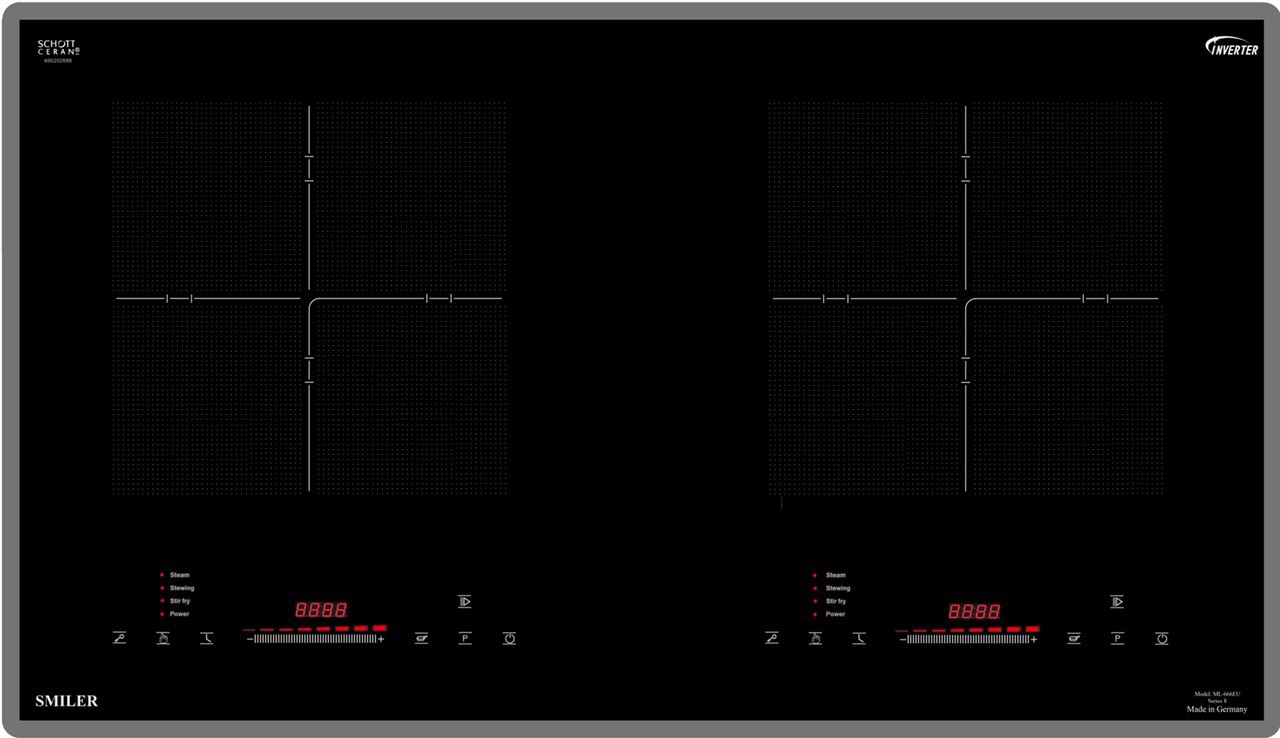Tap the P booster icon on right panel

(x=1117, y=638)
